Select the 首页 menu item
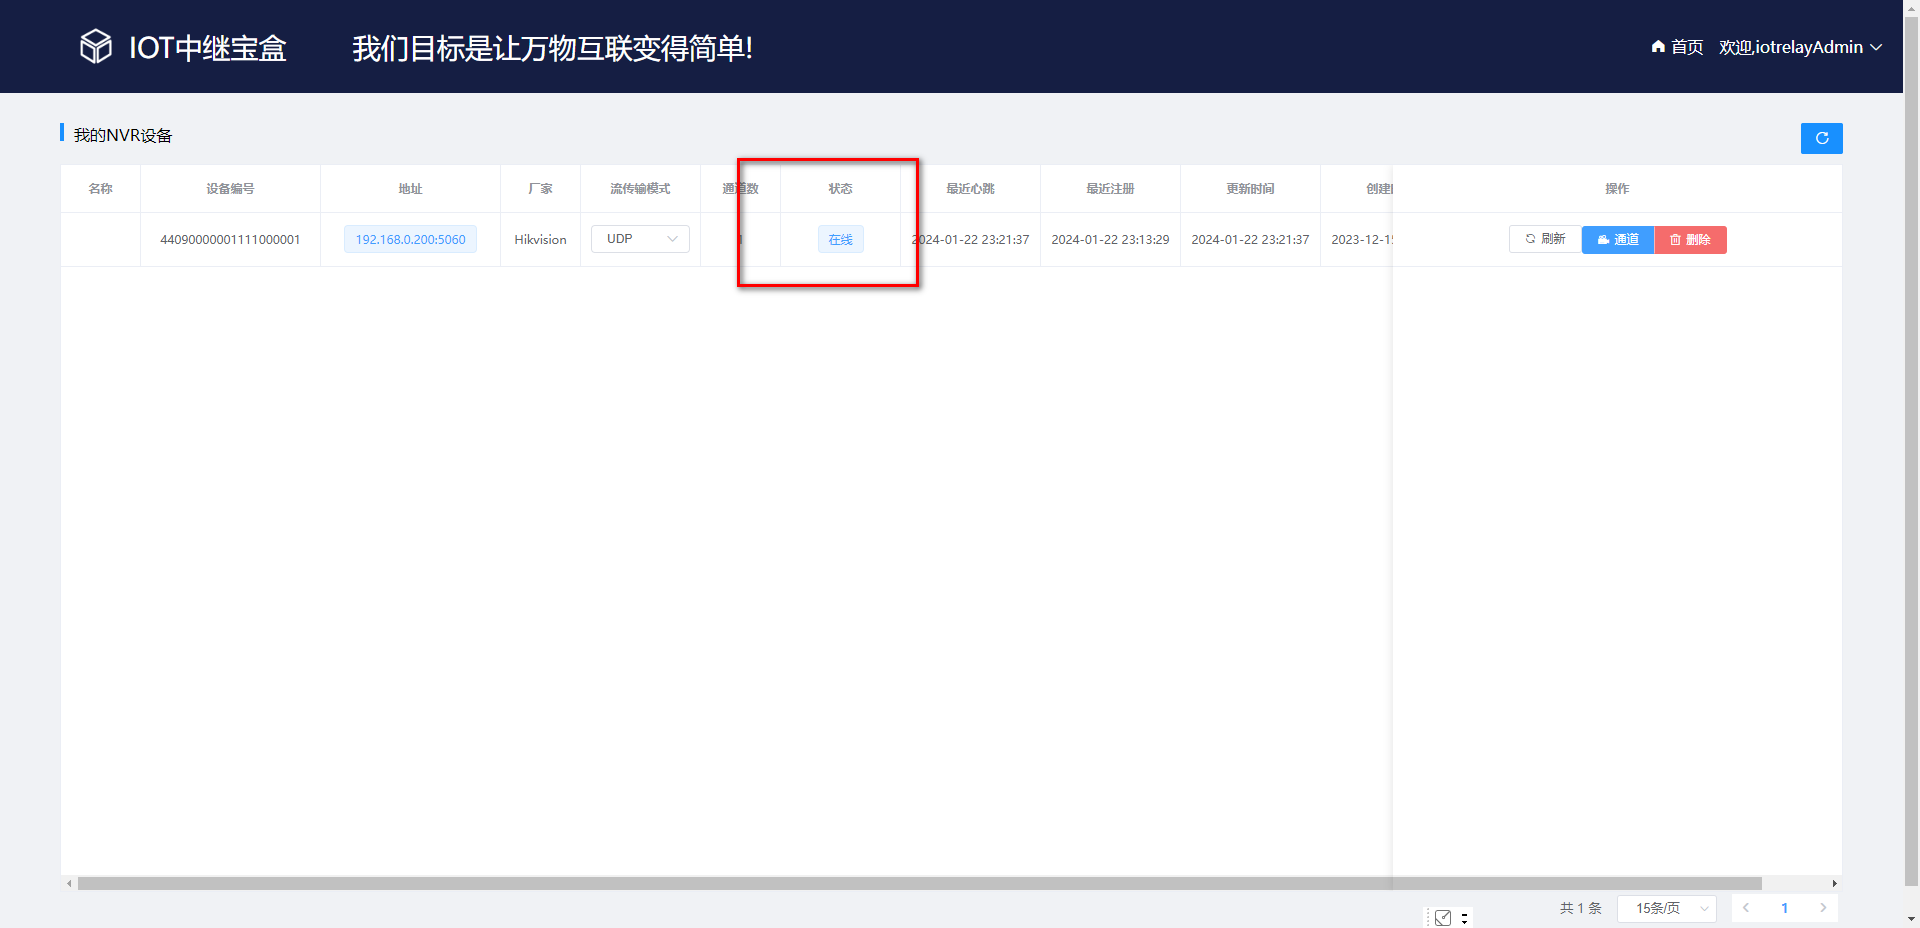The width and height of the screenshot is (1920, 928). coord(1685,47)
